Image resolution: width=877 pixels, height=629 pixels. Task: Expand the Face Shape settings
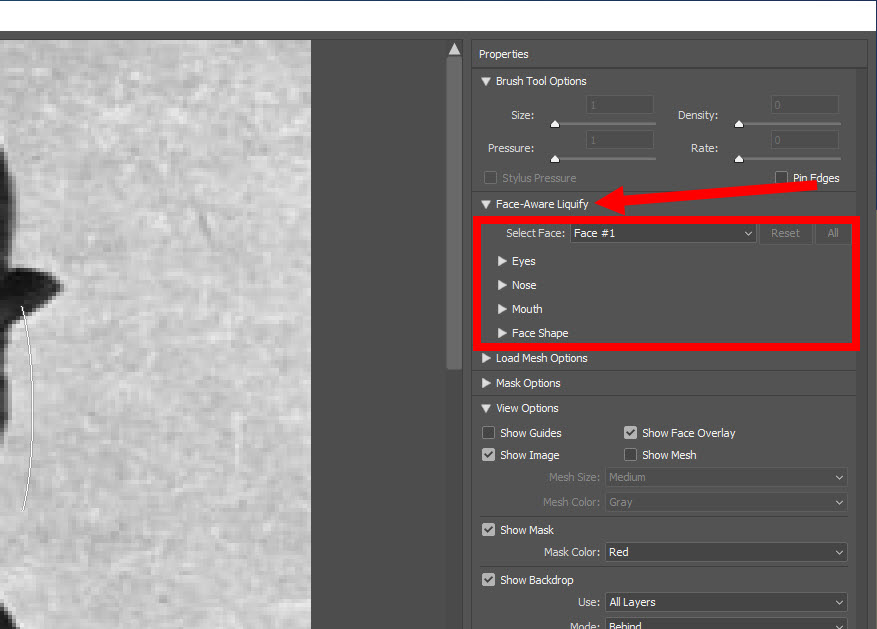502,333
